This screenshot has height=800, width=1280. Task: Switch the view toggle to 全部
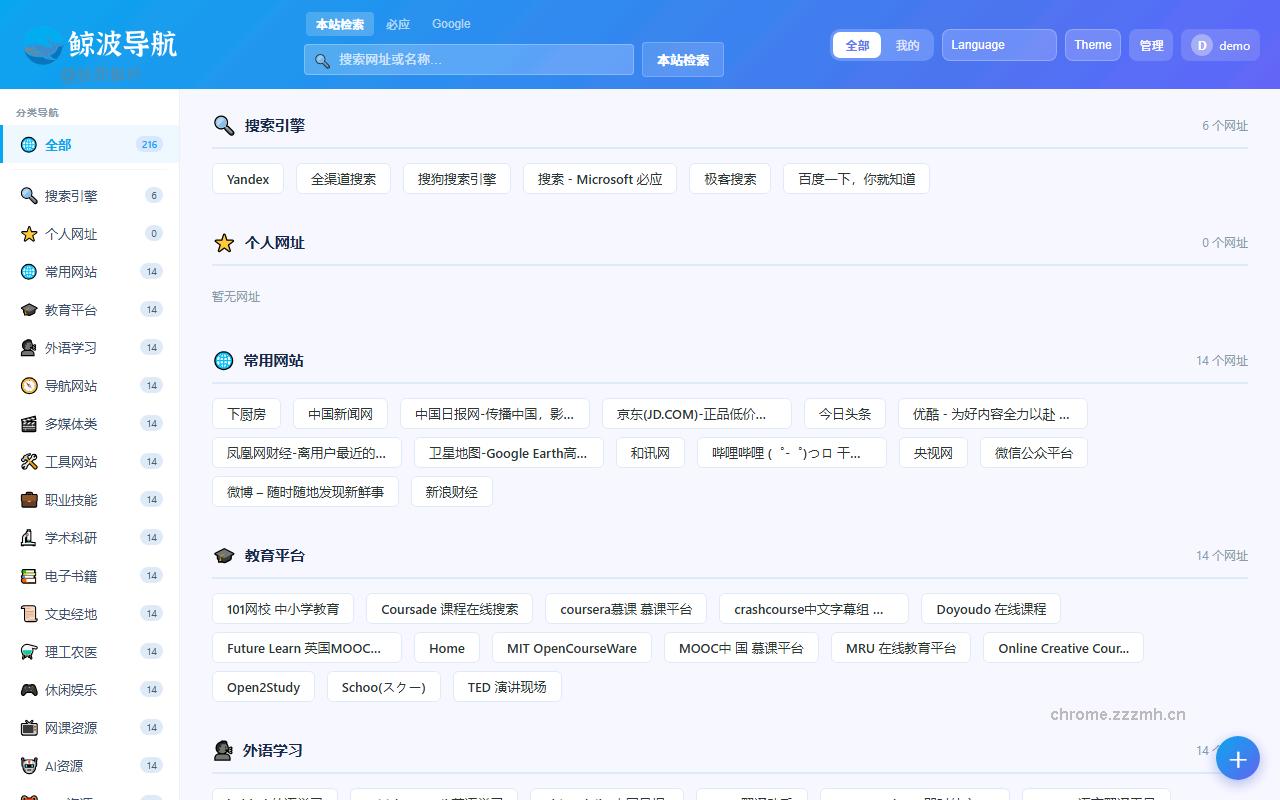(x=857, y=45)
